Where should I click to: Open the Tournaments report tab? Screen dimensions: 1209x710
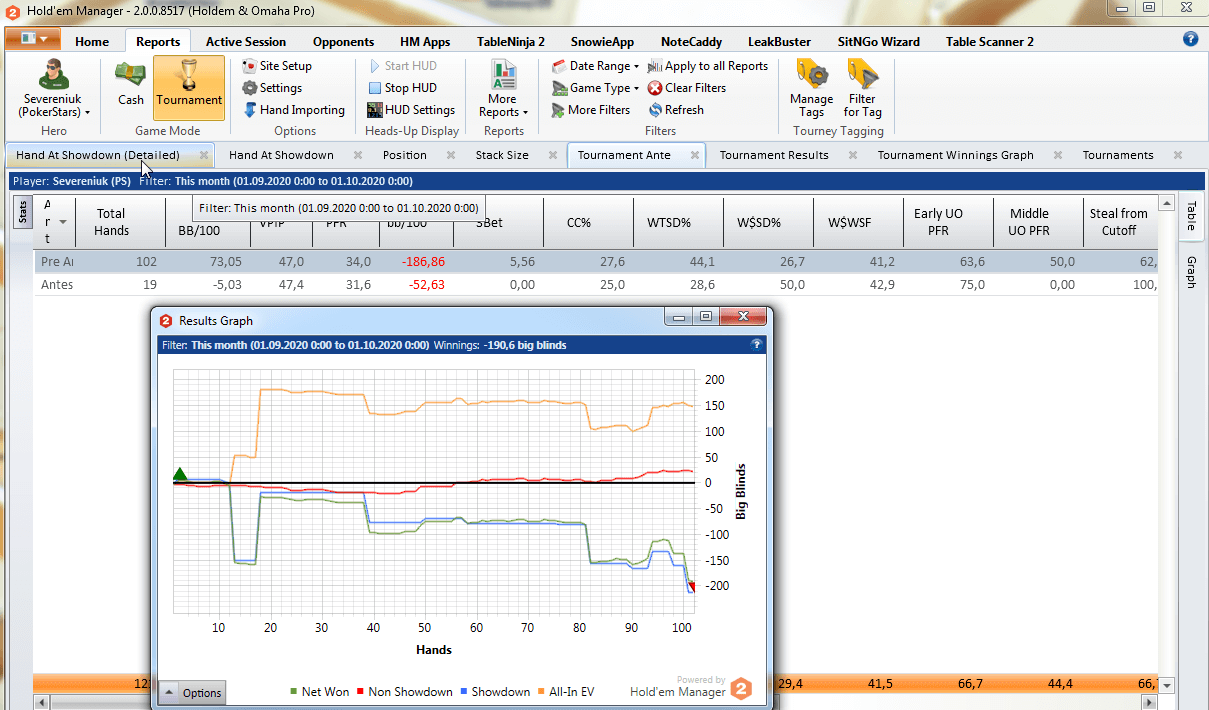[x=1118, y=155]
